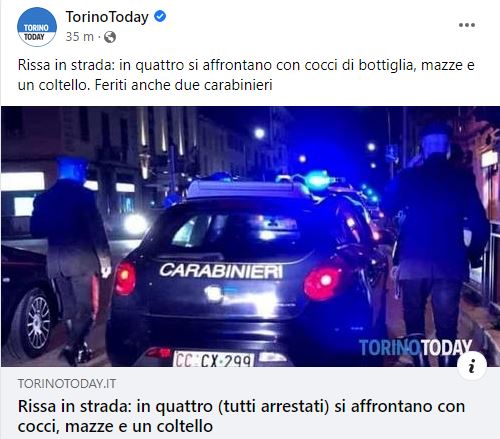Click the TORINOTODAY.IT domain label
This screenshot has height=439, width=500.
pyautogui.click(x=67, y=384)
